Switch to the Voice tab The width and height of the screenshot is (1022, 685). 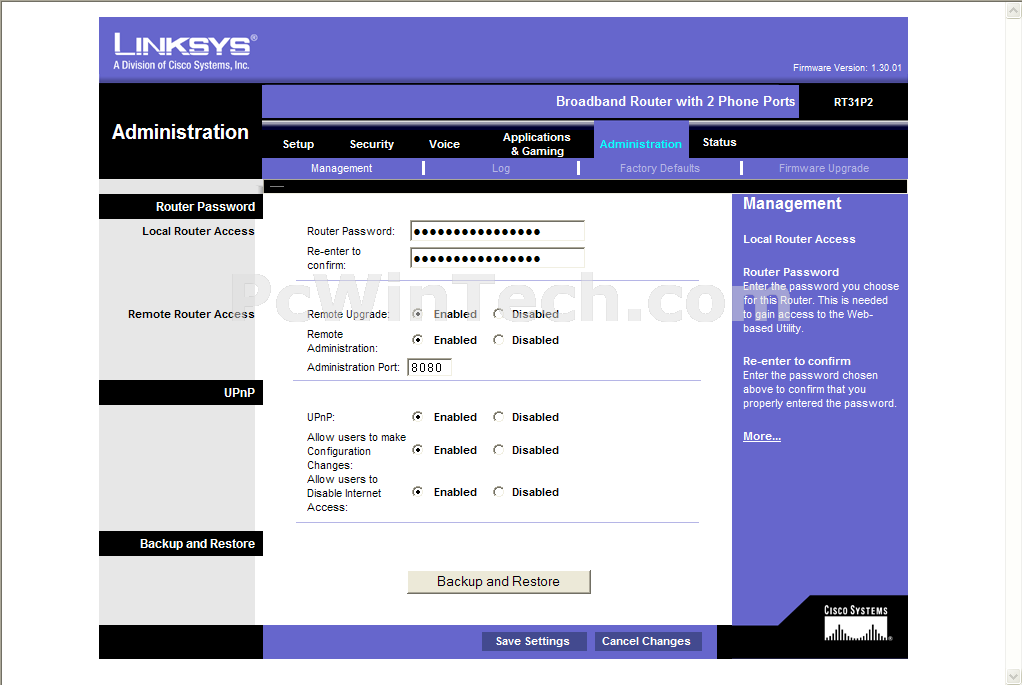click(444, 144)
